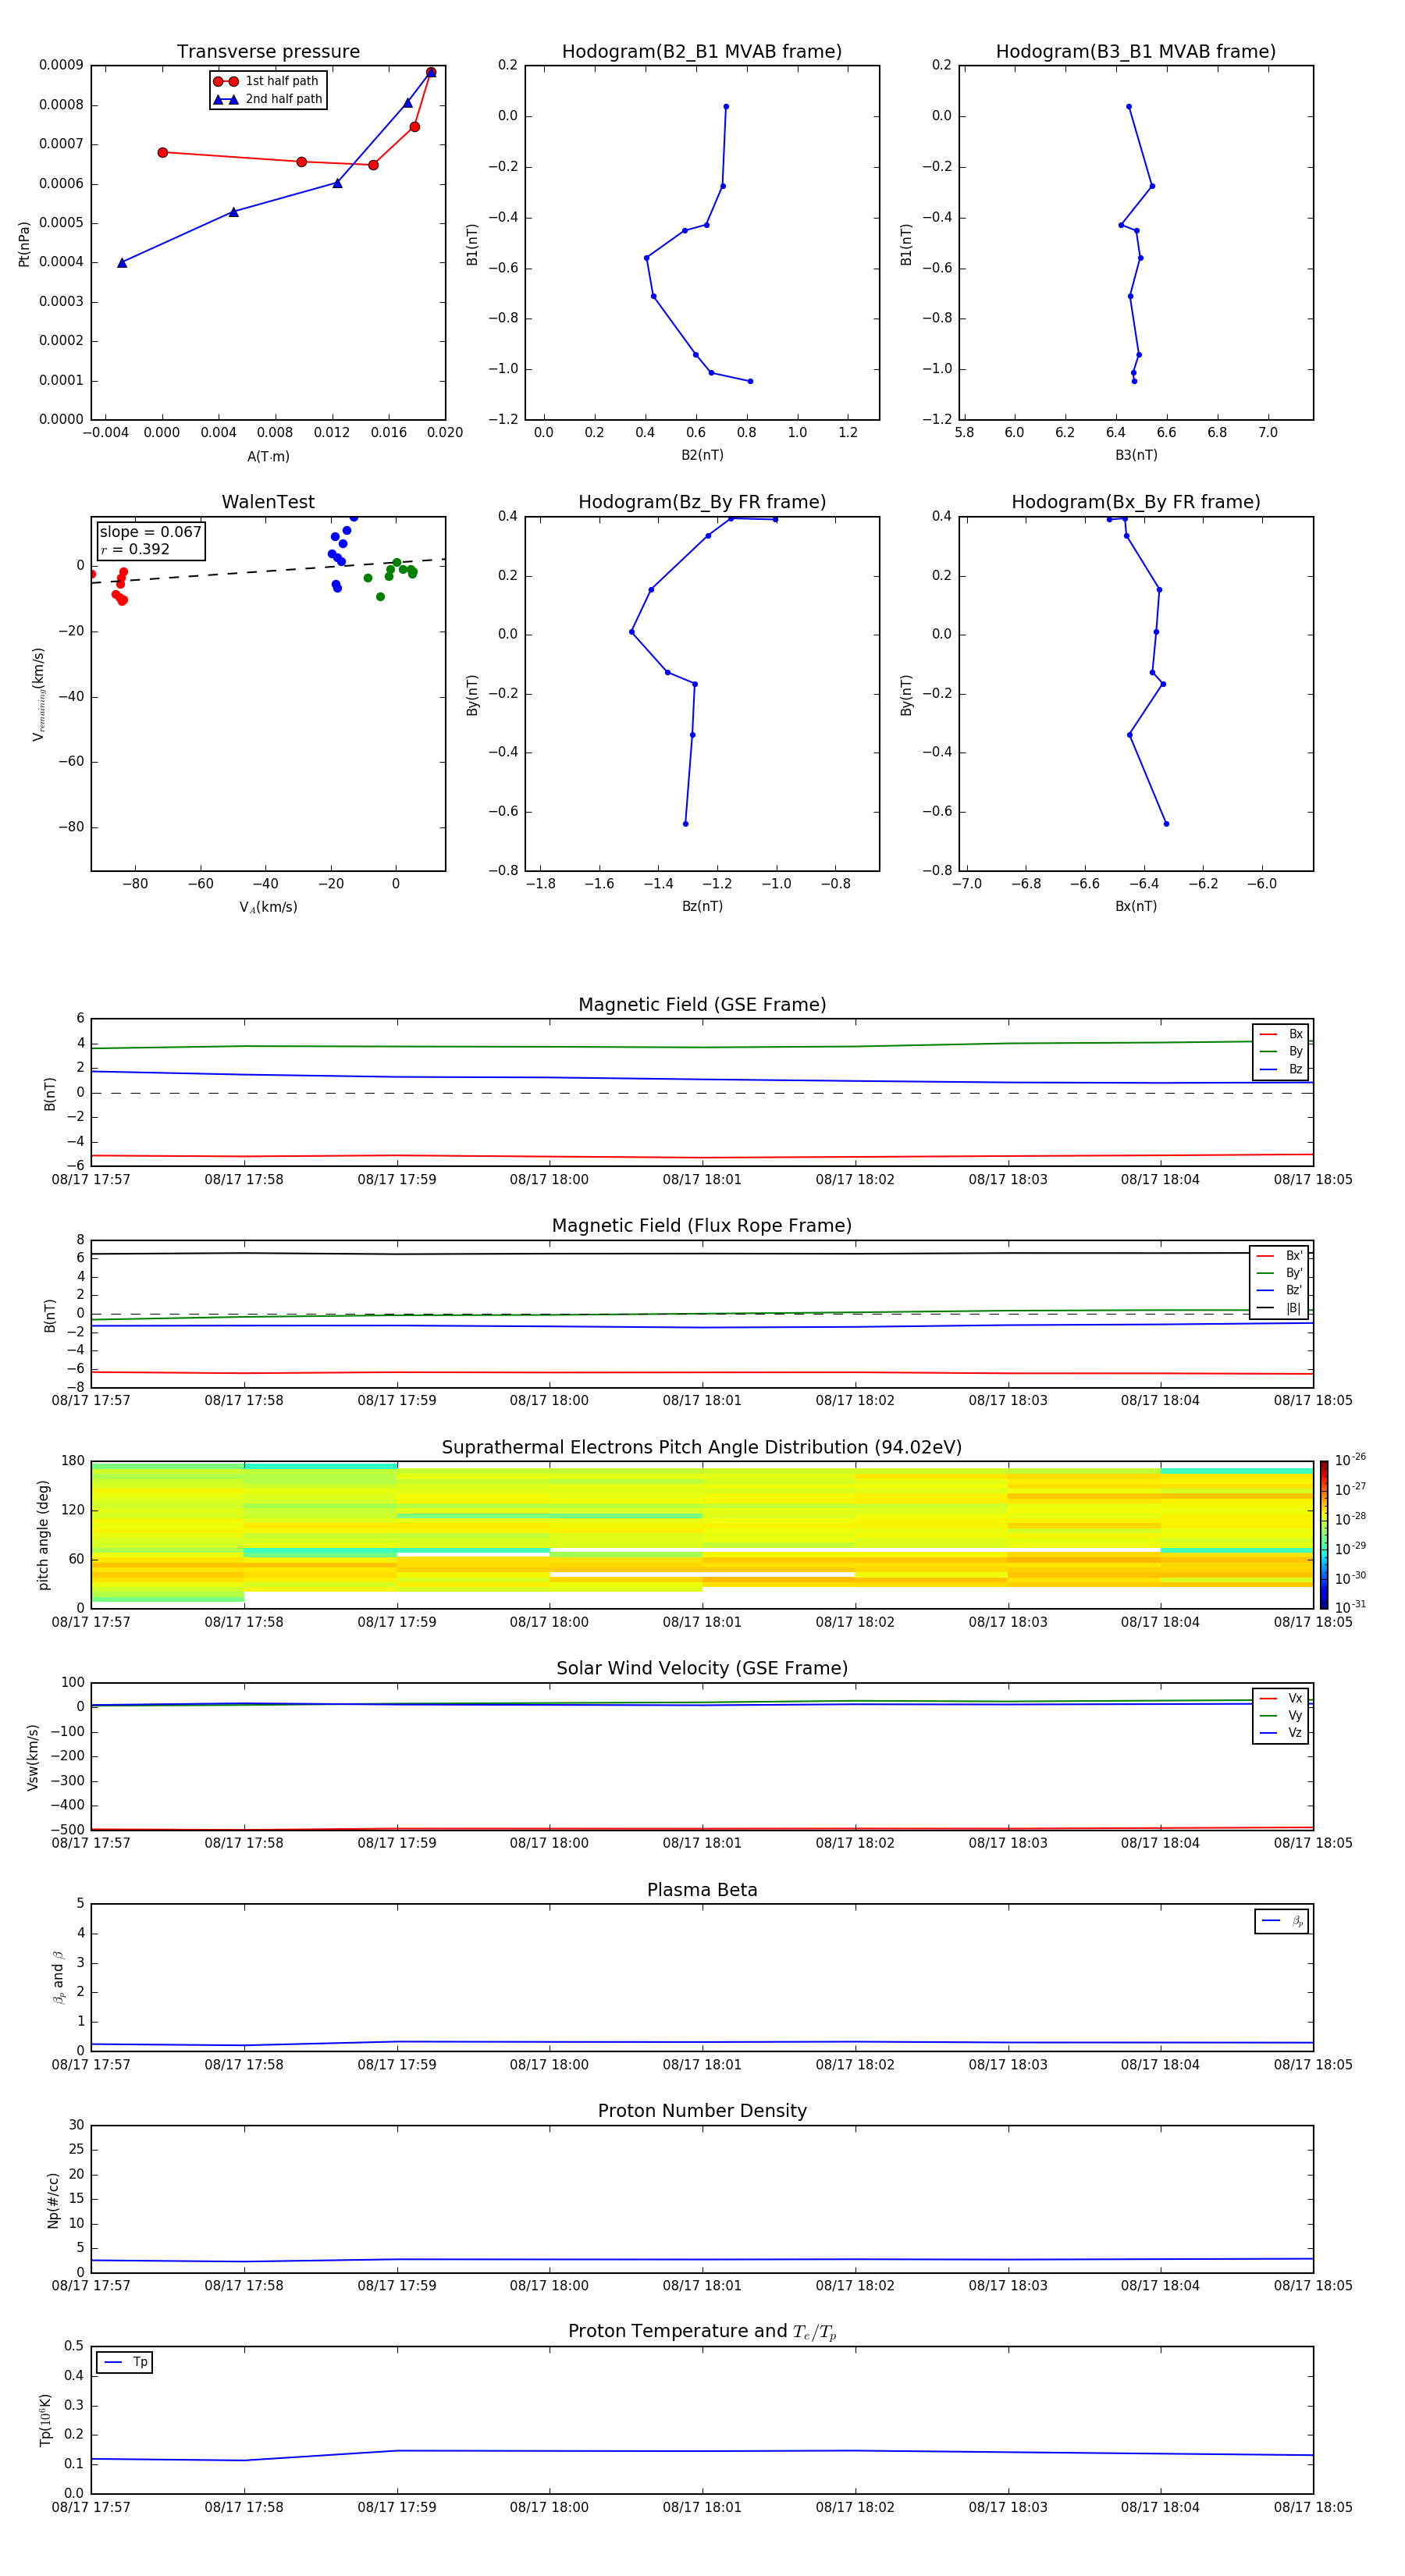Click the "Proton Number Density" title
Screen dimensions: 1405x2576
click(x=702, y=2111)
